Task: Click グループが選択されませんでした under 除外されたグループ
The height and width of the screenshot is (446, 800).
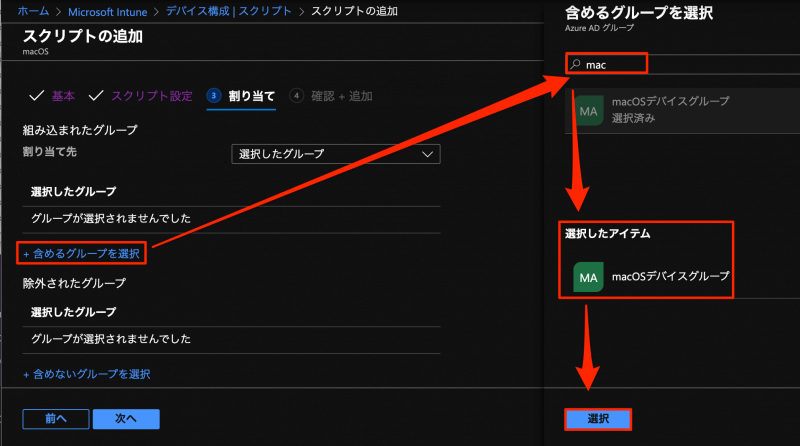Action: [x=111, y=339]
